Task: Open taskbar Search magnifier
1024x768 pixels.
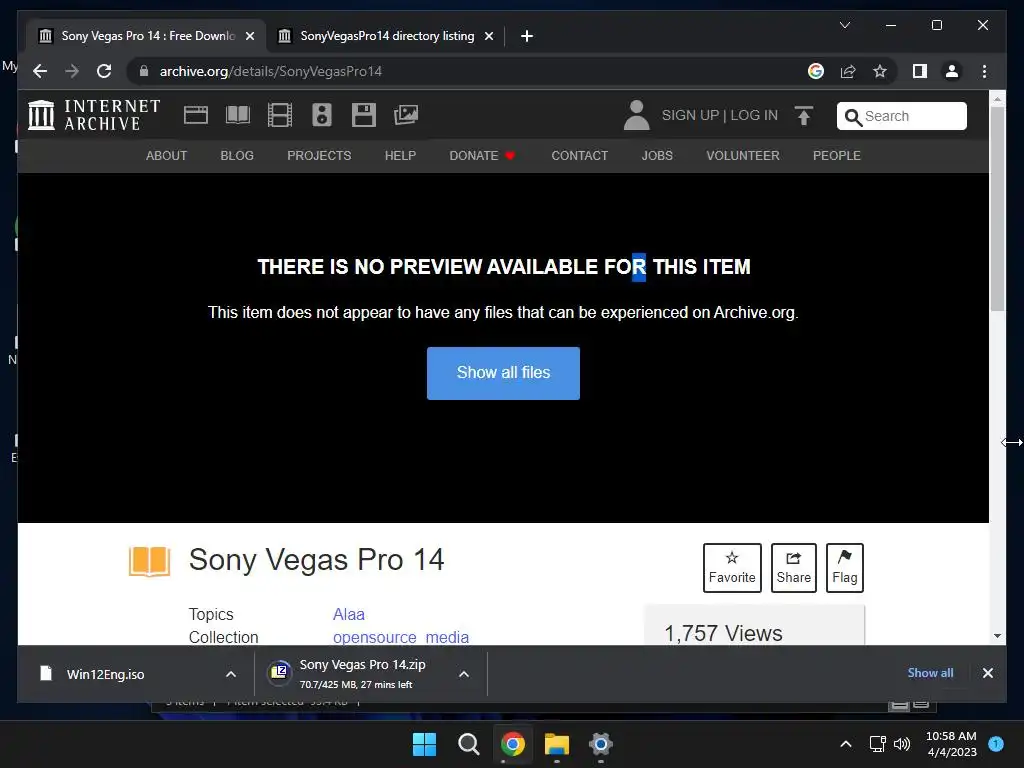Action: click(x=468, y=744)
